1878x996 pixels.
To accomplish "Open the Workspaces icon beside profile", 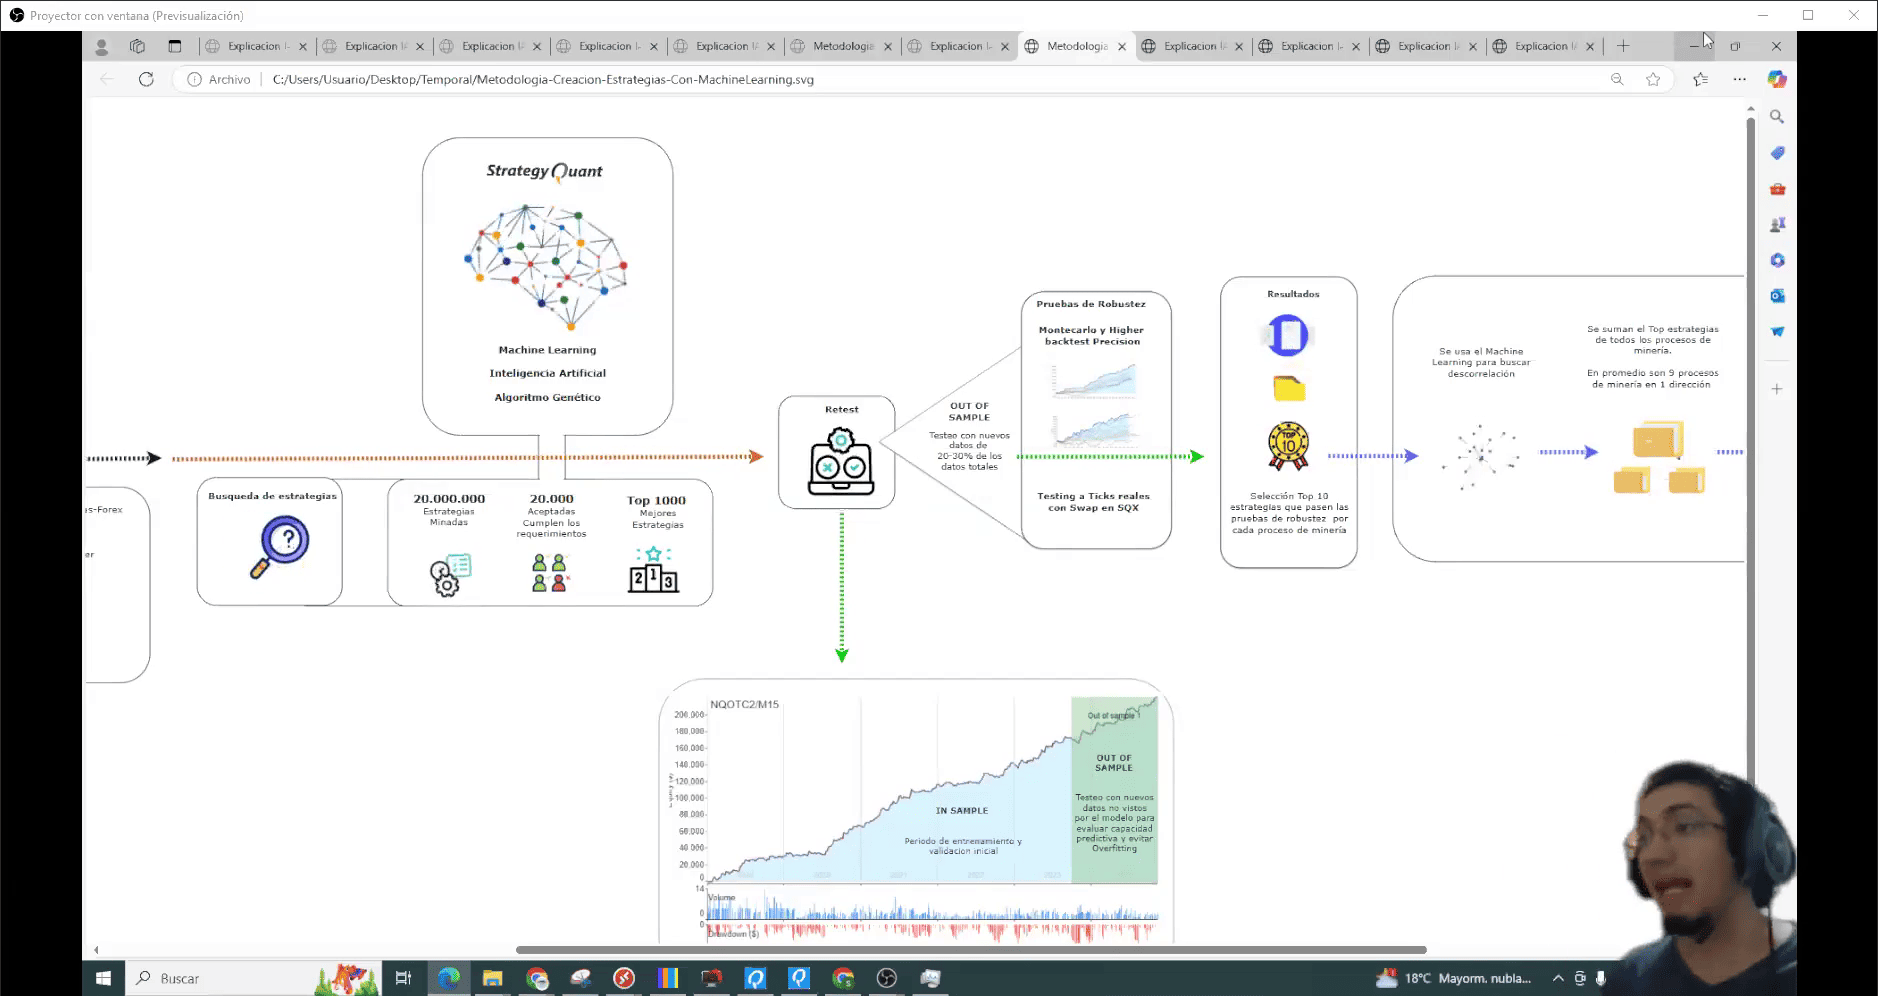I will 137,46.
